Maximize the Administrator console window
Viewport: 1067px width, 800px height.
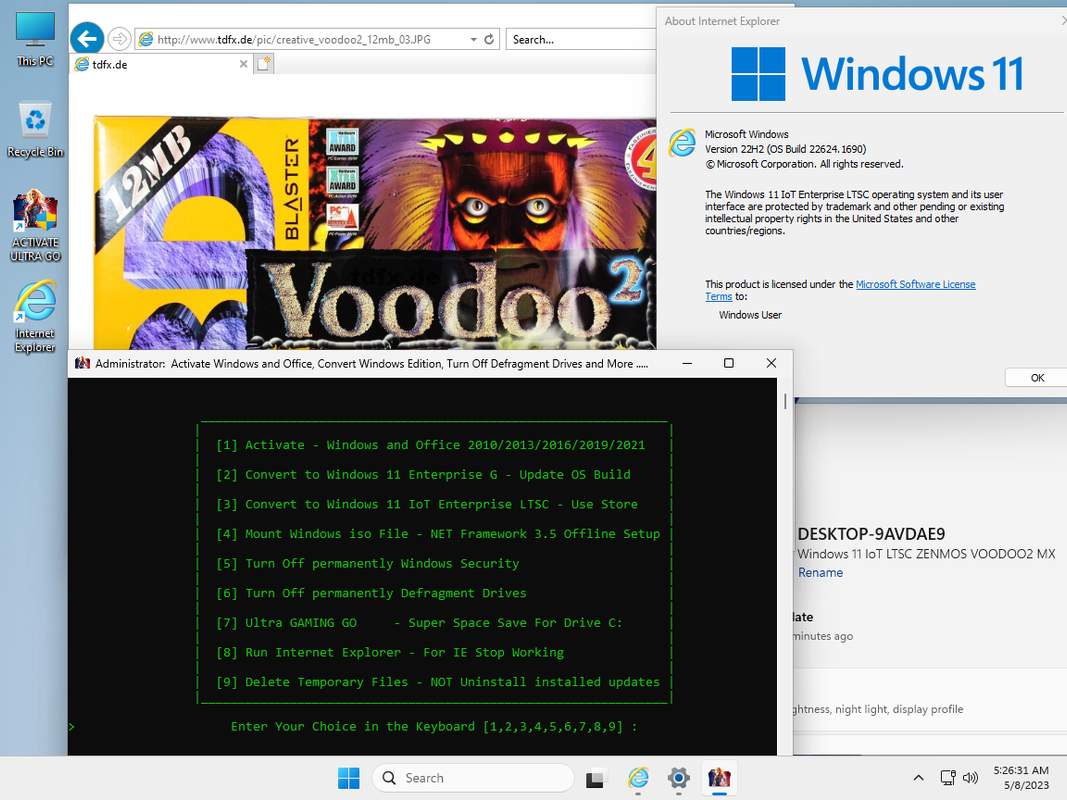[729, 363]
